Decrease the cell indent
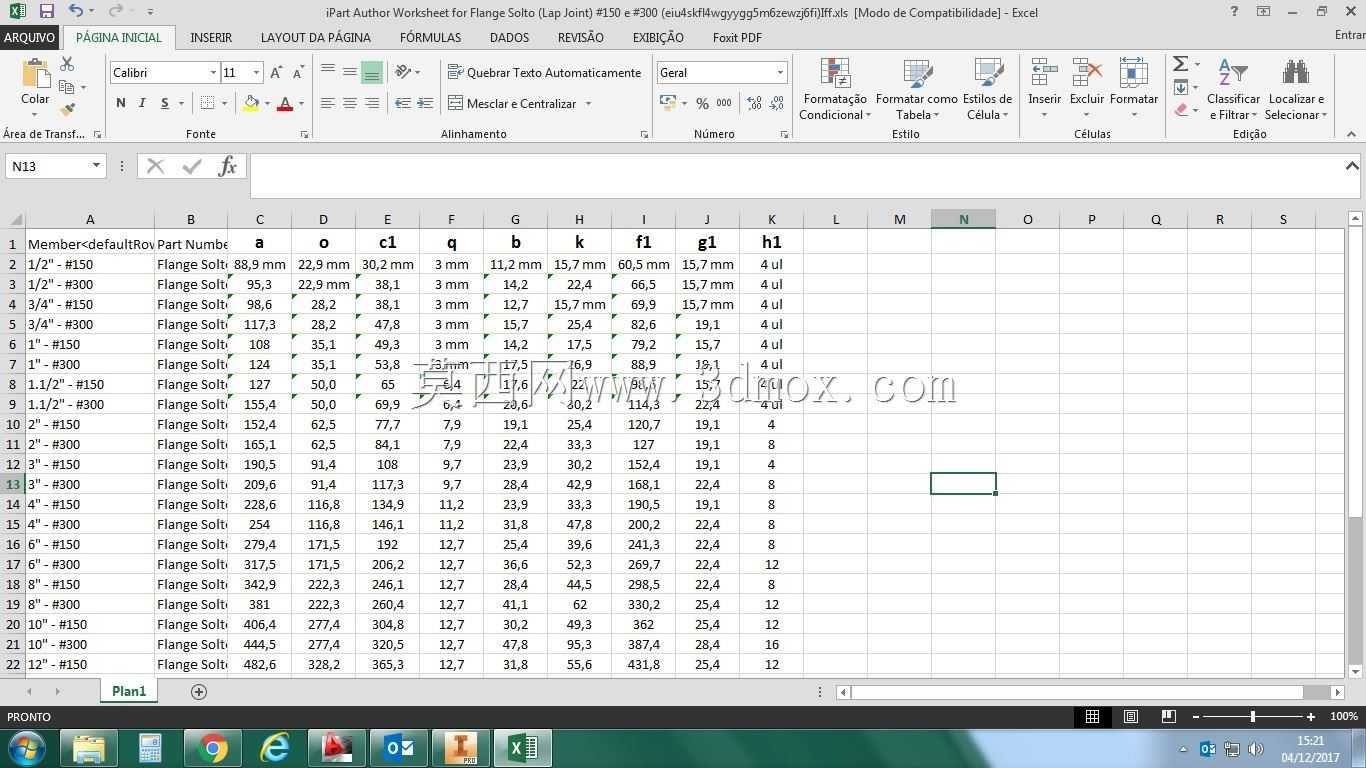Image resolution: width=1366 pixels, height=768 pixels. (x=403, y=103)
